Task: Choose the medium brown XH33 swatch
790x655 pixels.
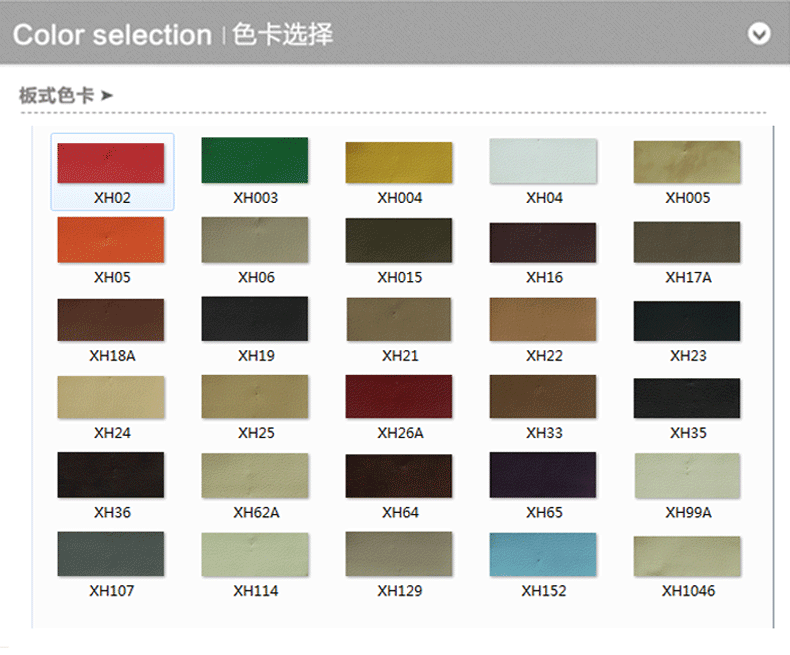Action: (x=543, y=397)
